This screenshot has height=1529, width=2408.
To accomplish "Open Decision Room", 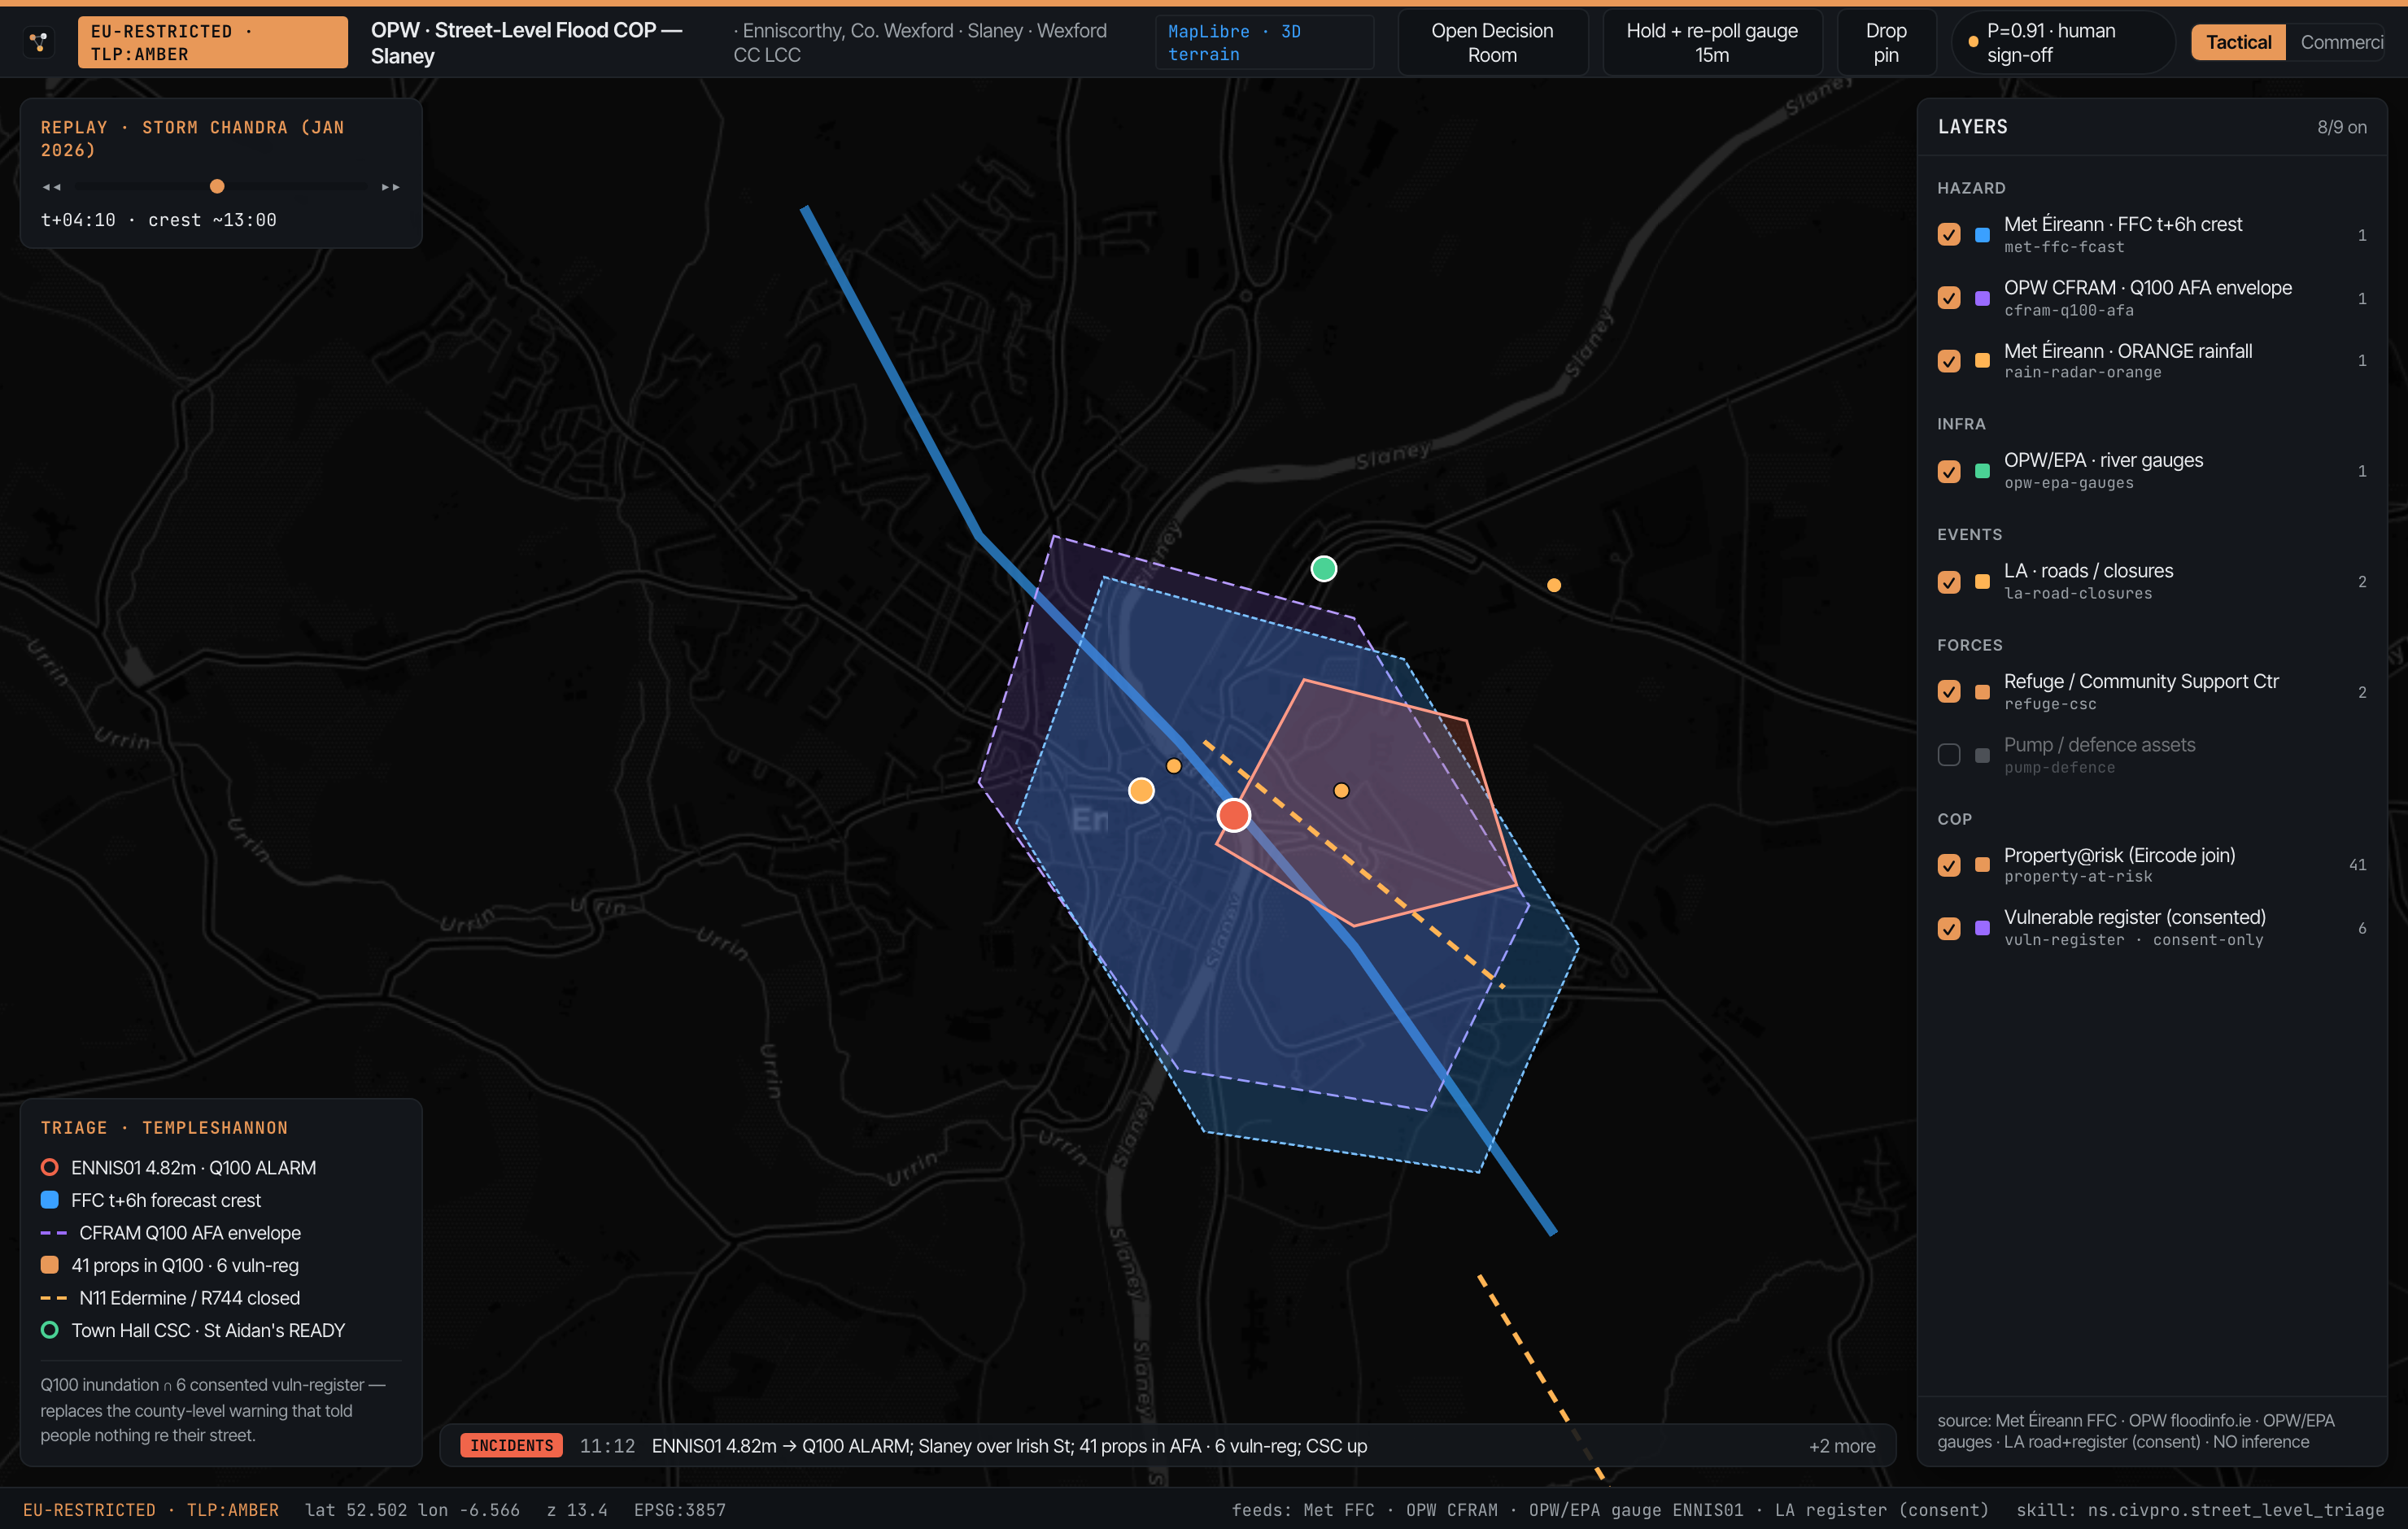I will click(x=1492, y=42).
